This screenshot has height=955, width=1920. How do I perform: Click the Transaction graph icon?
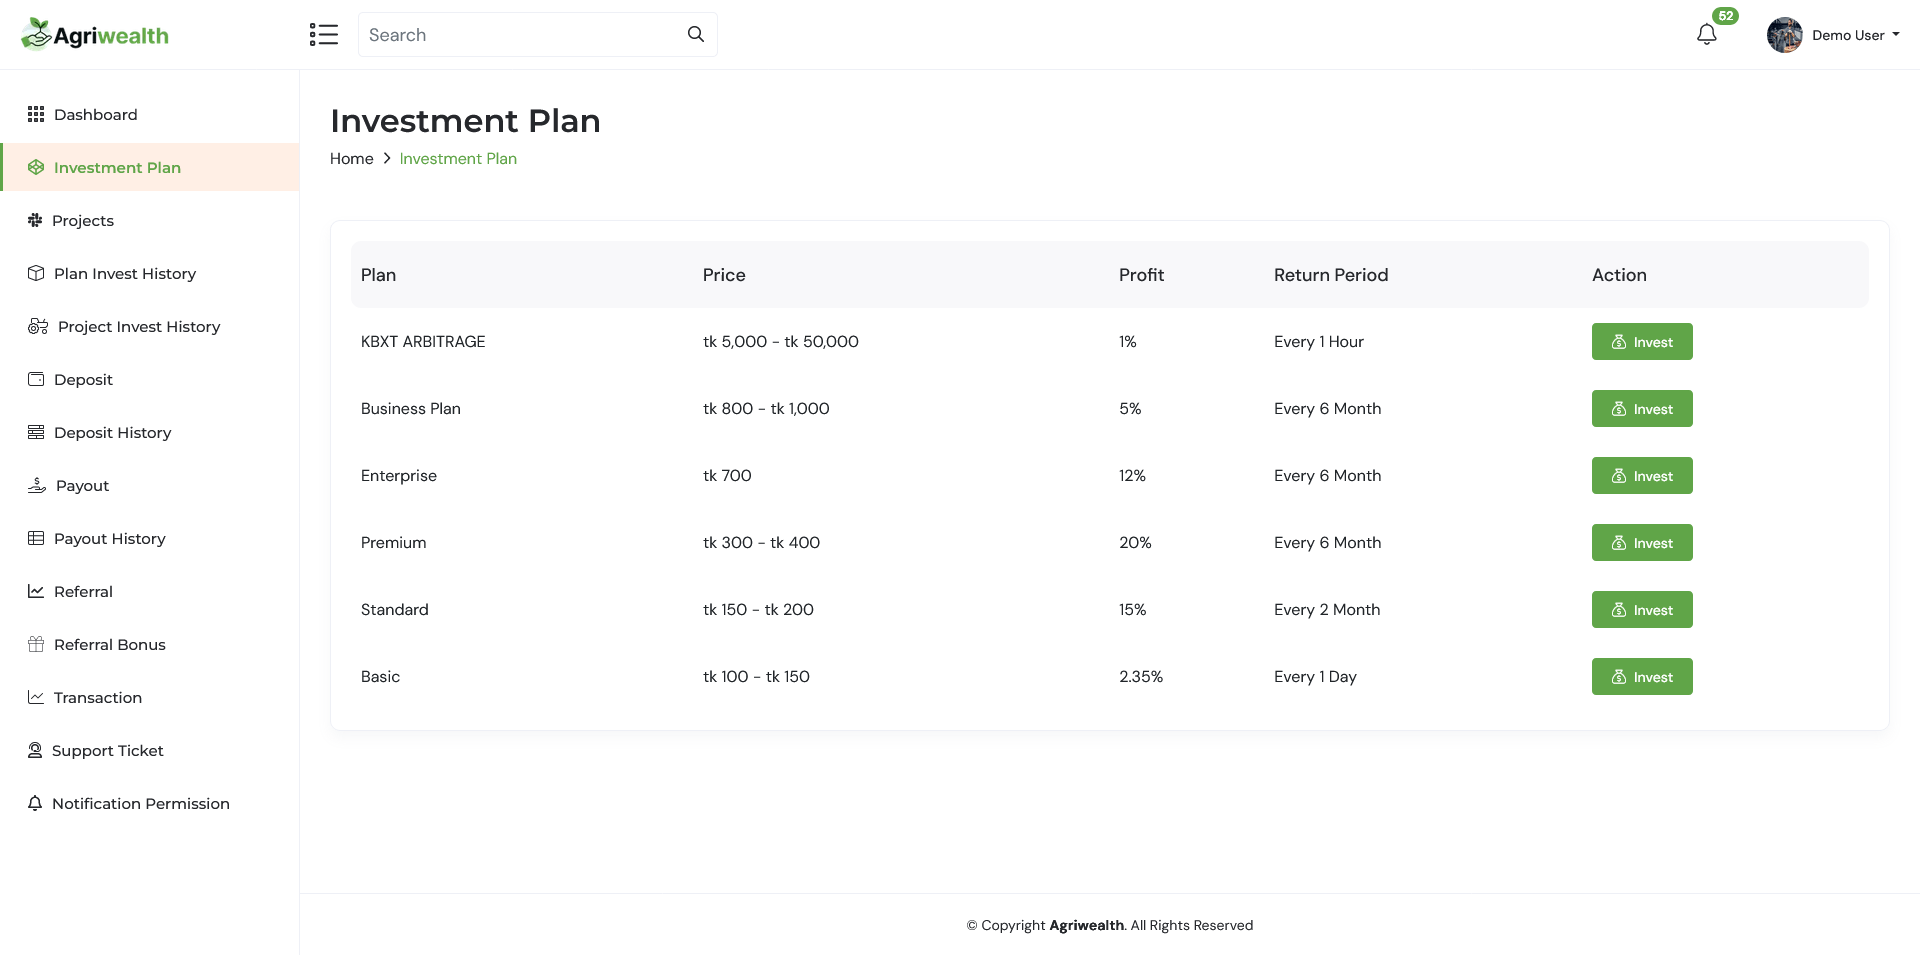36,697
